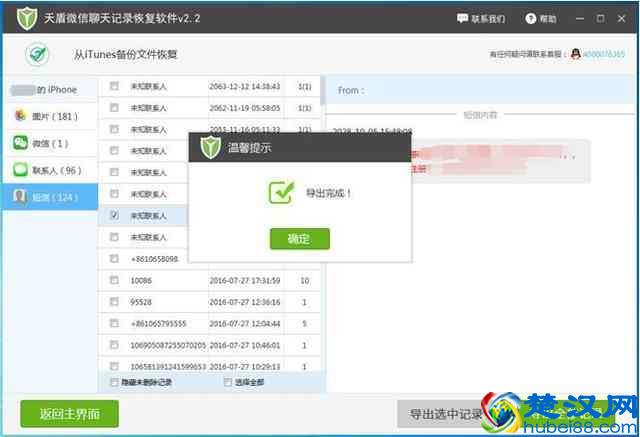
Task: Uncheck the ticked 未知联系人 row checkbox
Action: click(114, 215)
